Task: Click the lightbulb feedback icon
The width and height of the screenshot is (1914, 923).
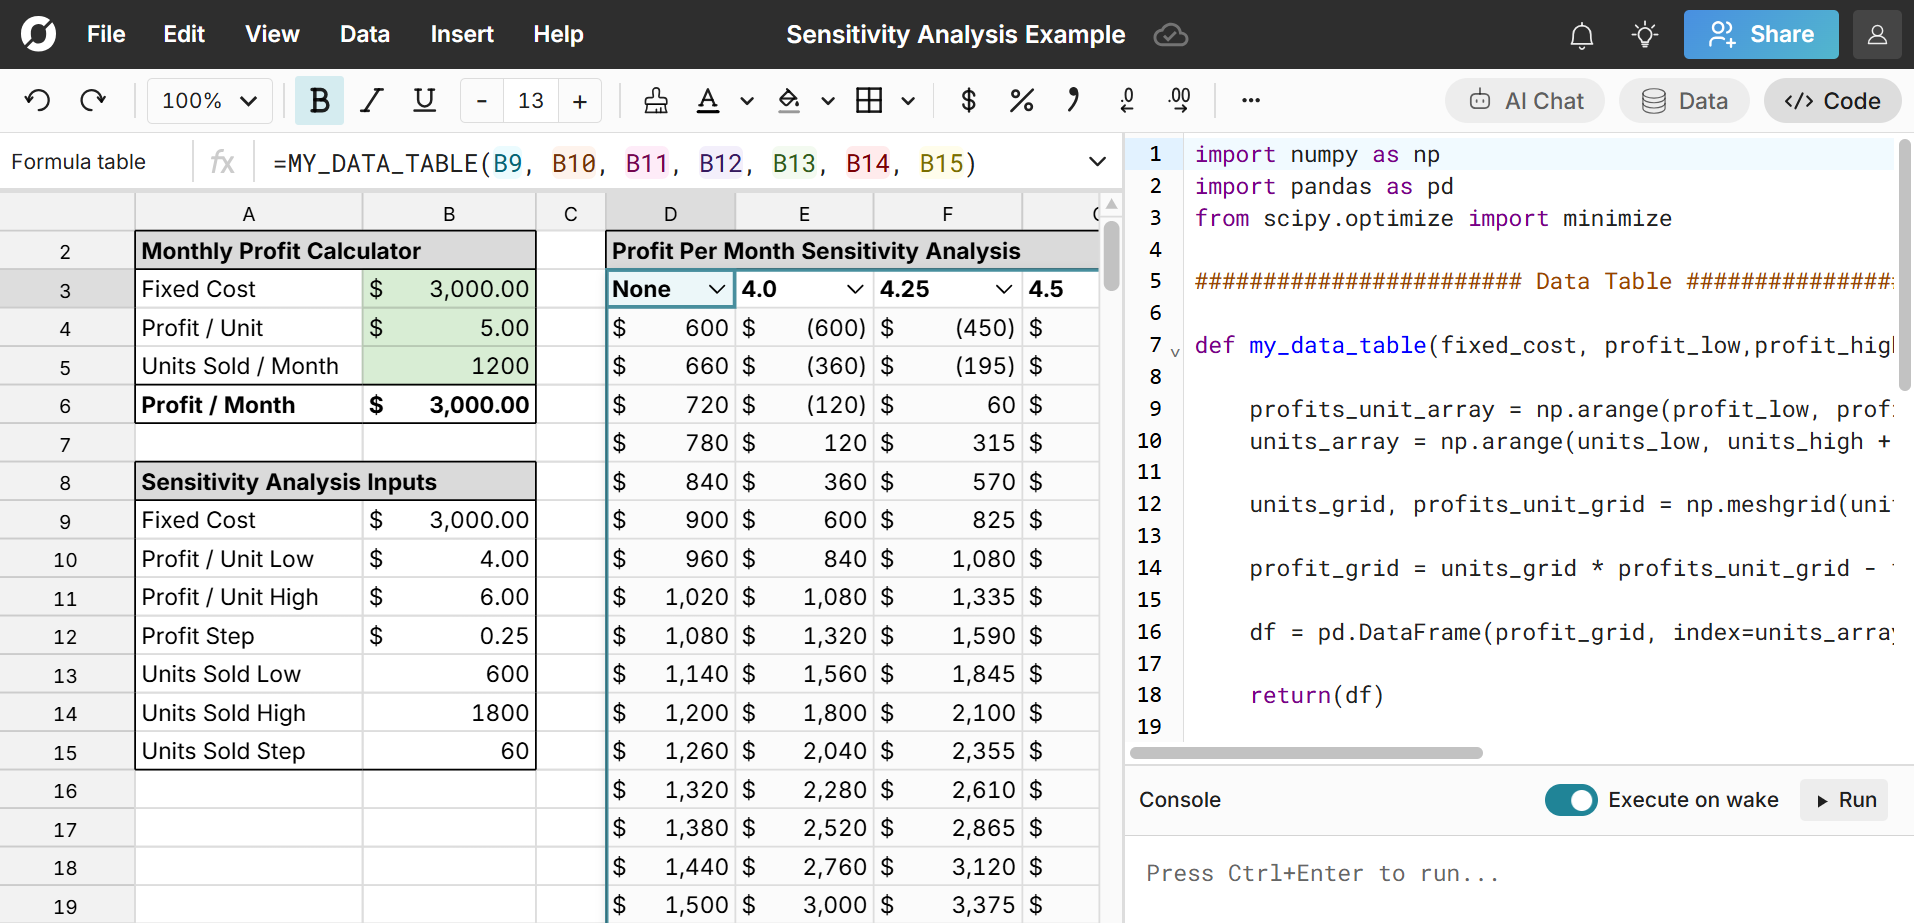Action: tap(1644, 34)
